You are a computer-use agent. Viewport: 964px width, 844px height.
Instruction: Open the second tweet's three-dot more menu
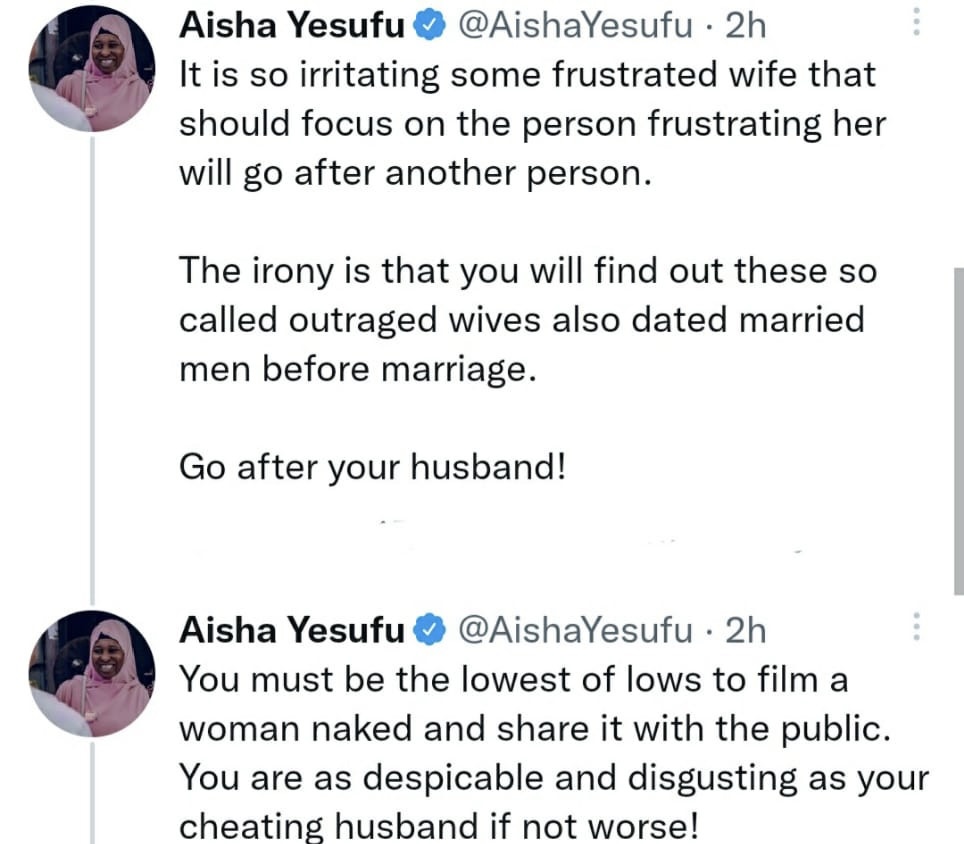click(917, 629)
